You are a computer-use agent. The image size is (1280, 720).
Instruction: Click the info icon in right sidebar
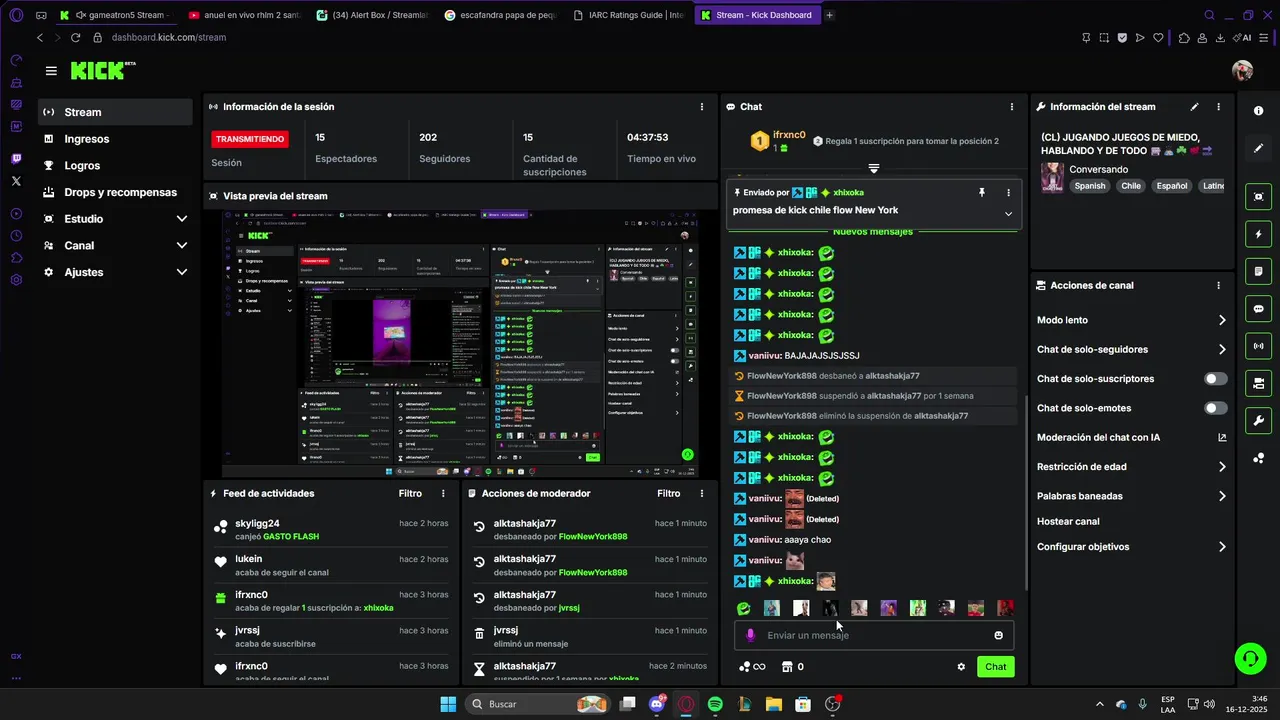tap(1259, 111)
